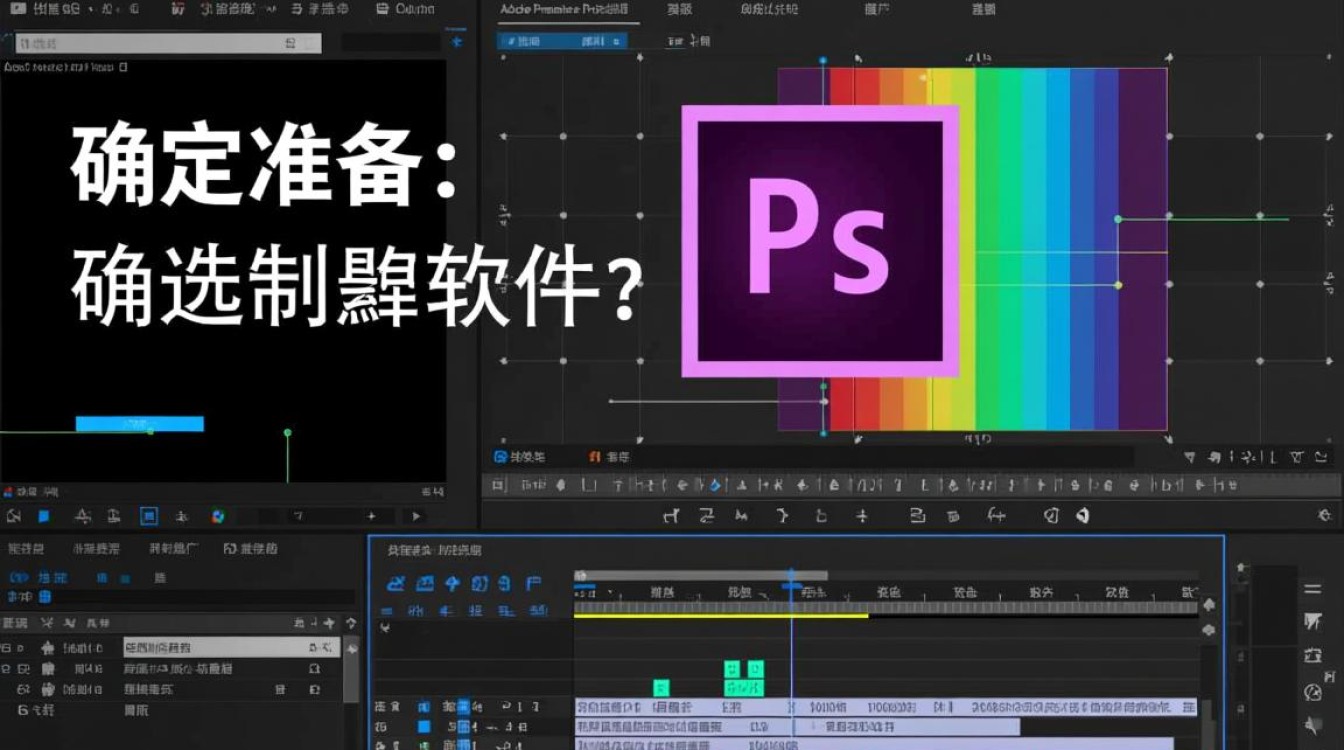Image resolution: width=1344 pixels, height=750 pixels.
Task: Toggle the solid blue square on the second track header
Action: click(x=424, y=727)
